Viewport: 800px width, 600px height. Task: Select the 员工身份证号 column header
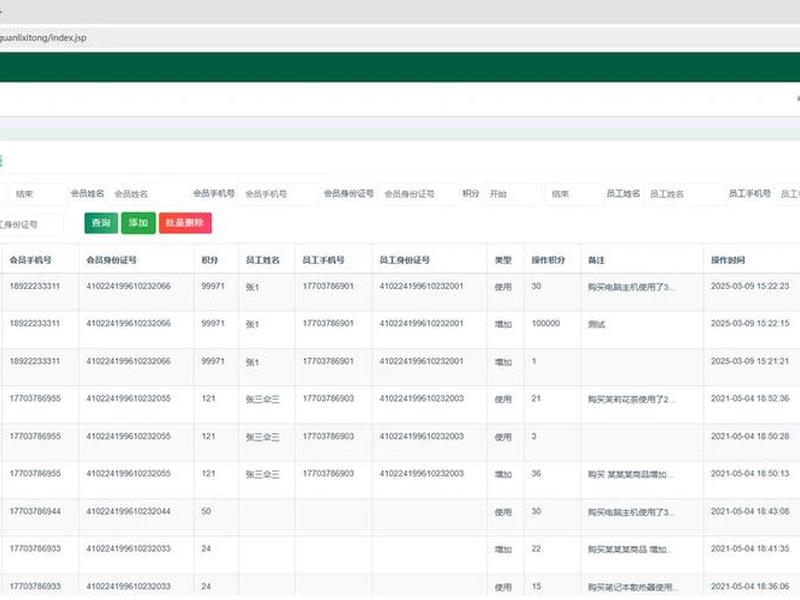coord(405,260)
